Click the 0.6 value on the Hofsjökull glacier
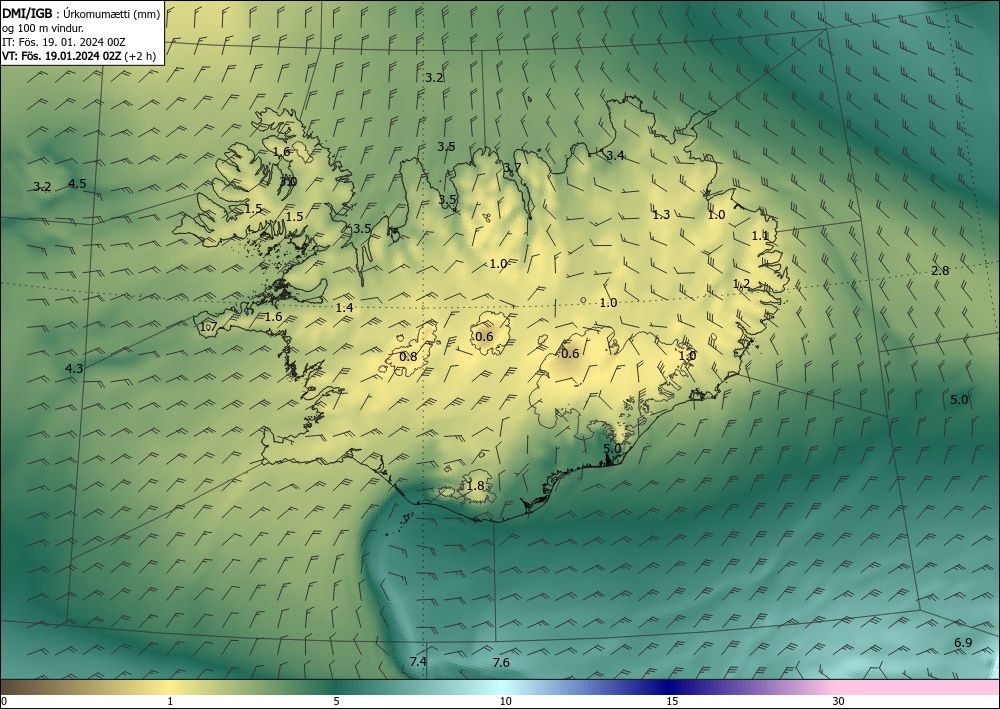The width and height of the screenshot is (1000, 709). tap(485, 337)
